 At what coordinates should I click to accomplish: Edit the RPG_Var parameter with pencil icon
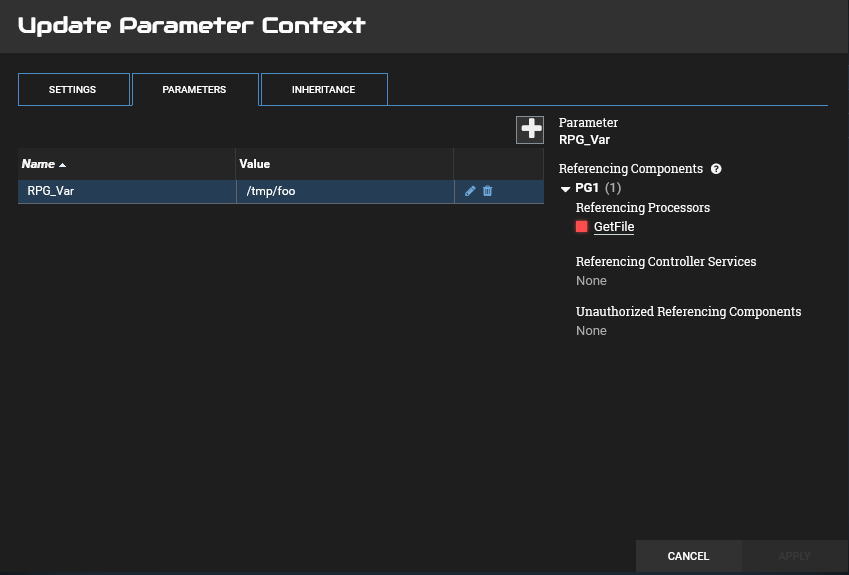tap(471, 191)
